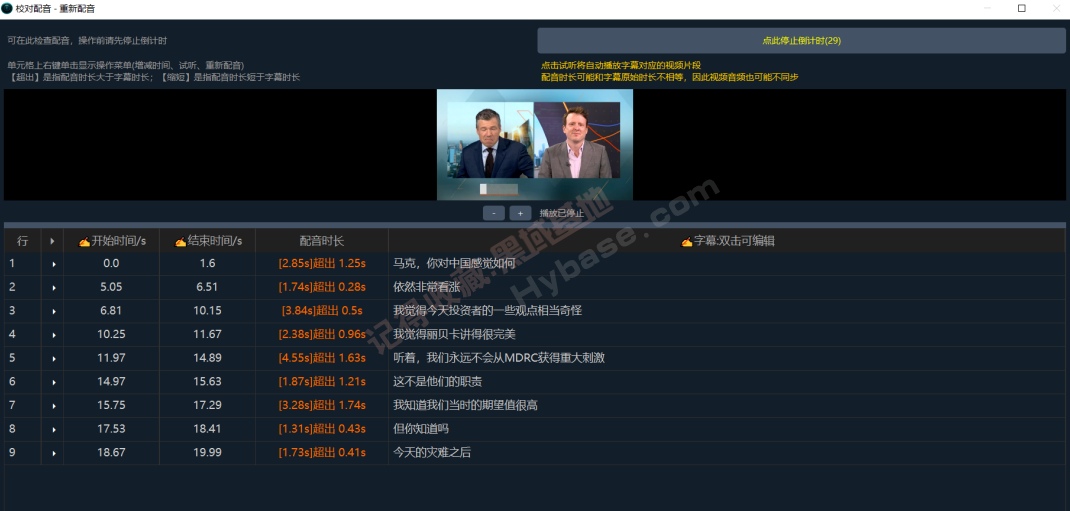The image size is (1070, 511).
Task: Click the minus button under video
Action: click(x=493, y=213)
